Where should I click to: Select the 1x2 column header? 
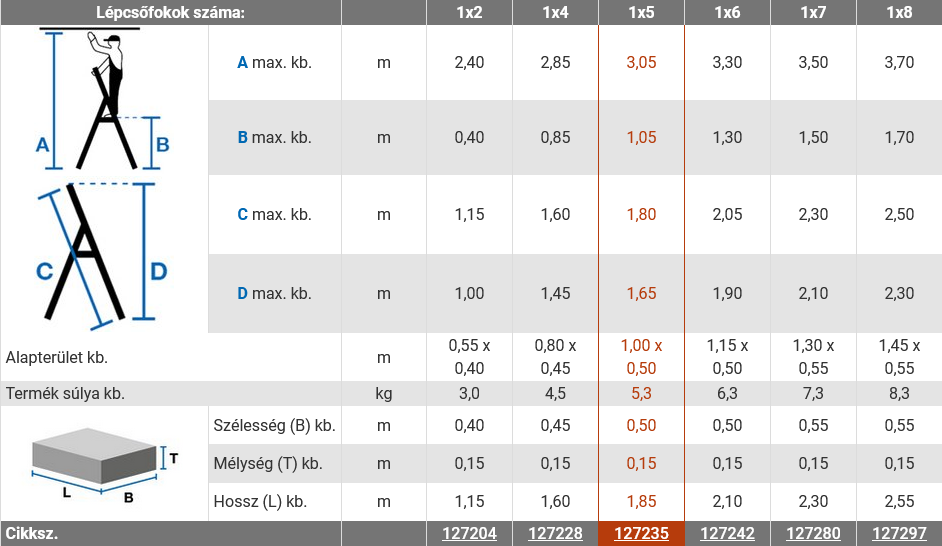pyautogui.click(x=469, y=13)
